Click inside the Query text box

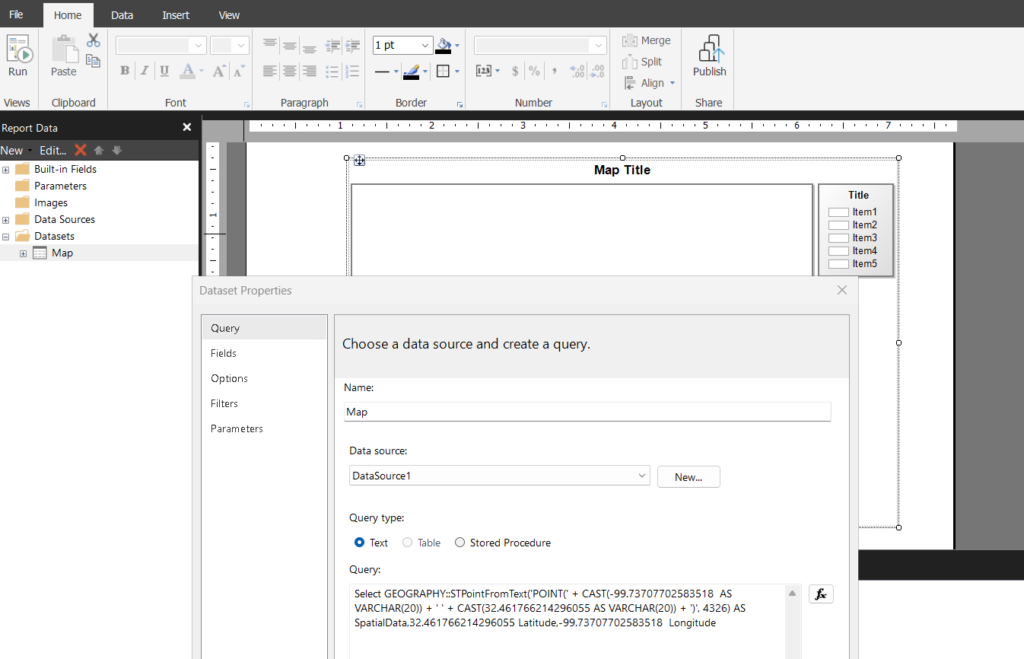[x=568, y=620]
